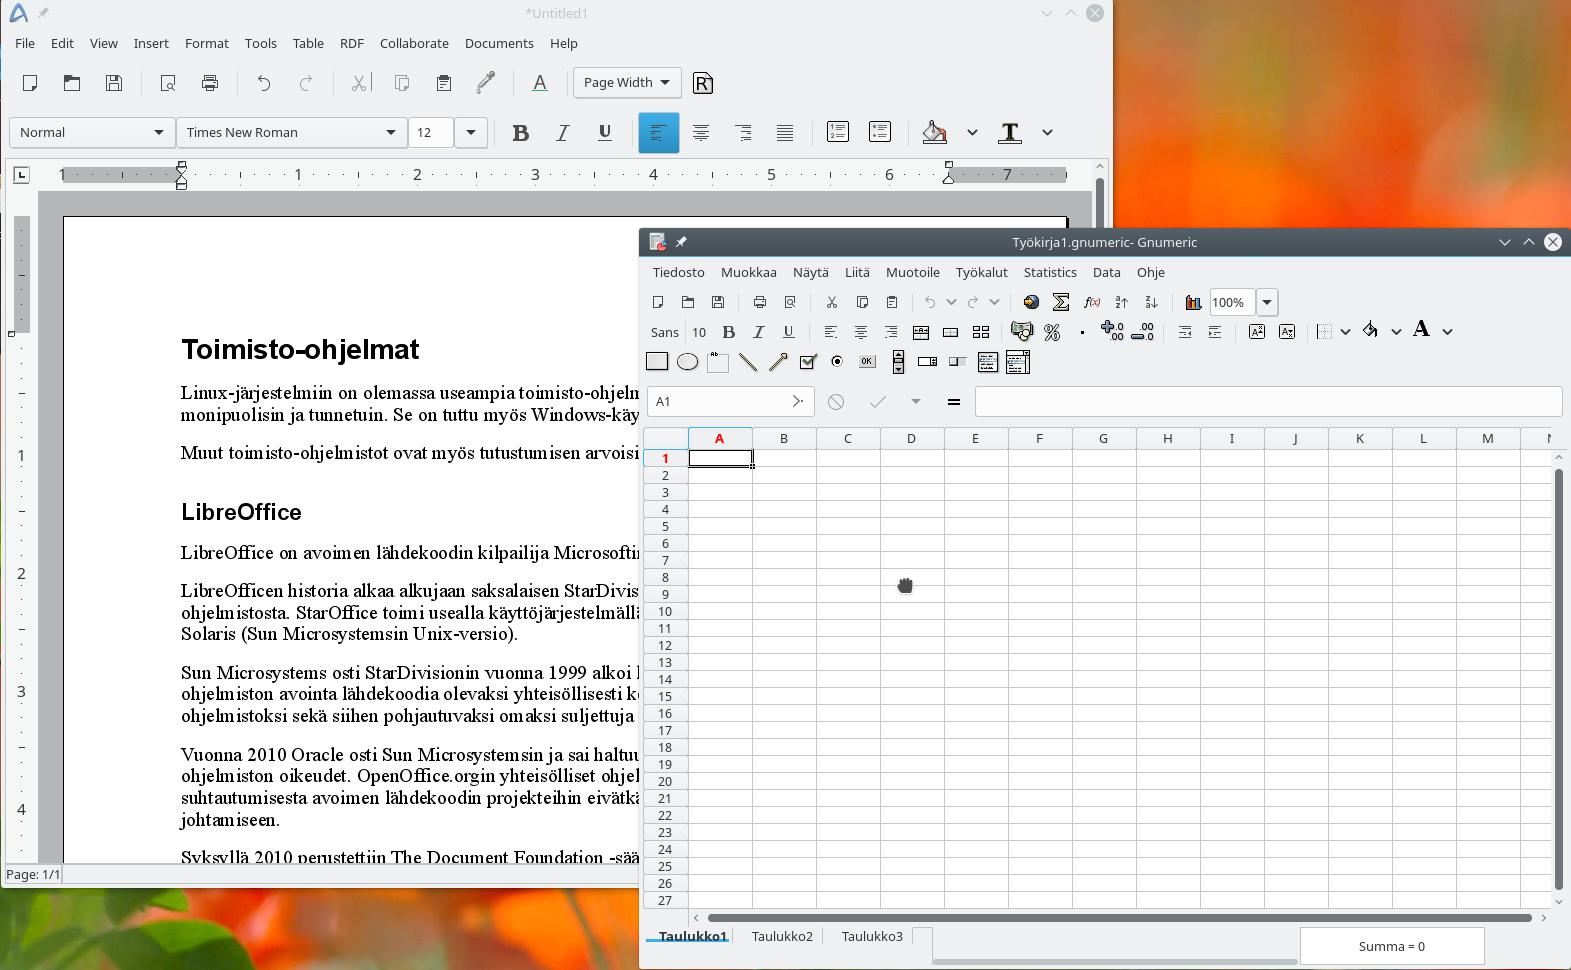Toggle italic in the Gnumeric toolbar
This screenshot has width=1571, height=970.
click(758, 332)
